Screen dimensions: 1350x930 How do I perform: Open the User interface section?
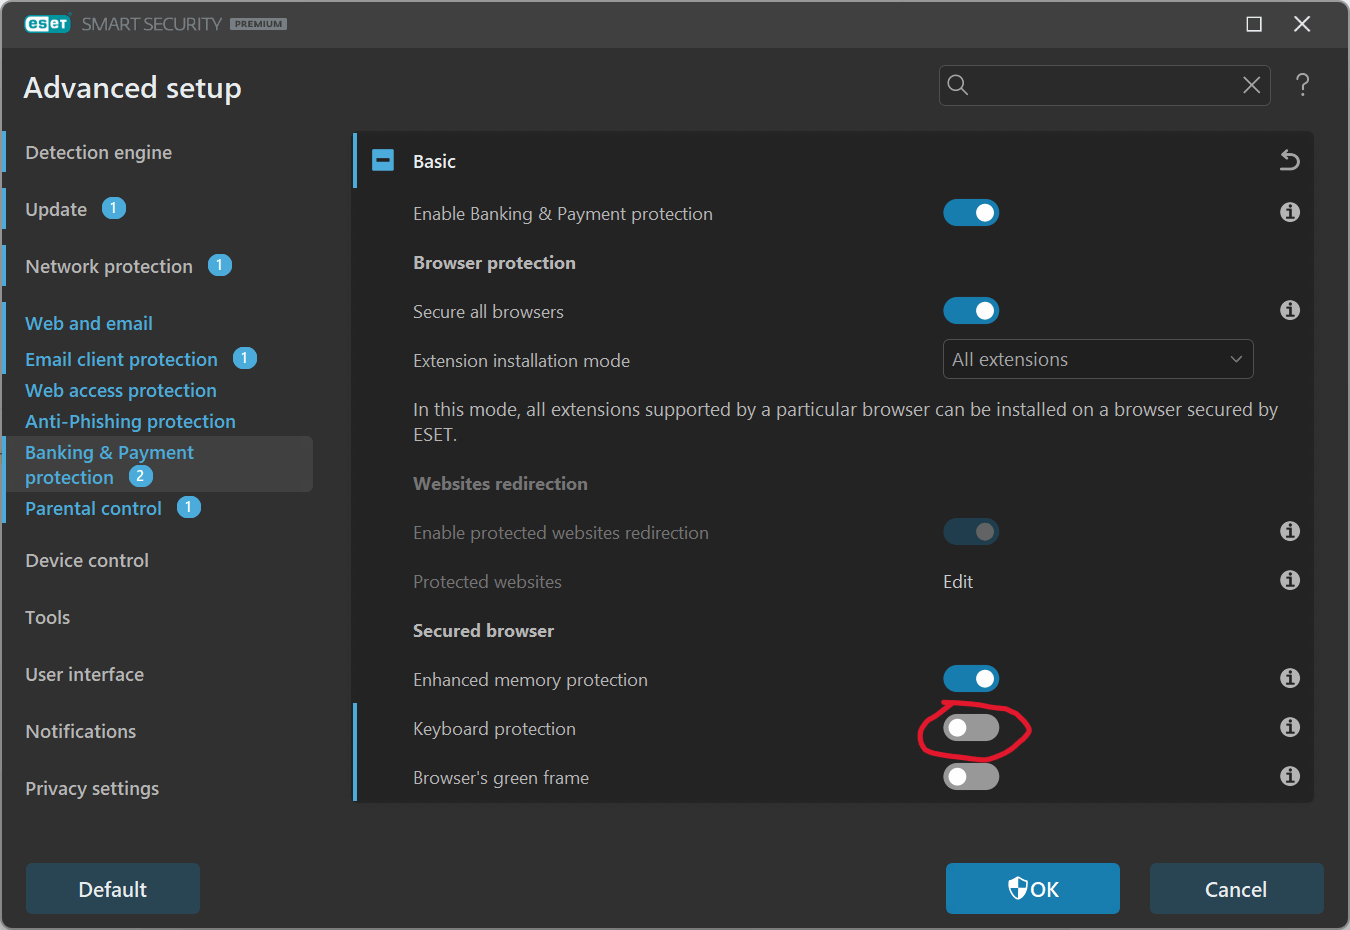tap(84, 674)
